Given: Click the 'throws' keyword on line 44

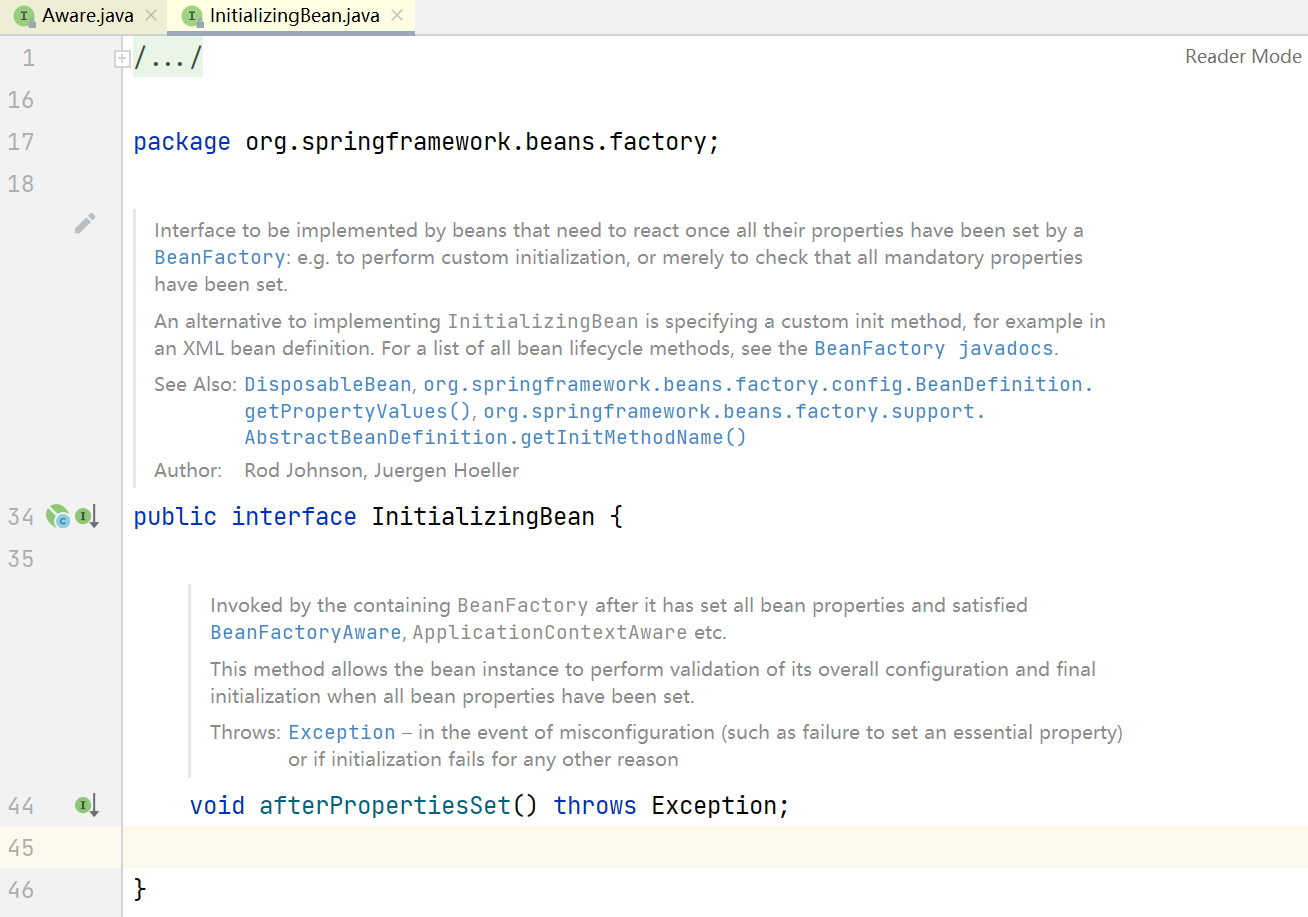Looking at the screenshot, I should click(595, 806).
